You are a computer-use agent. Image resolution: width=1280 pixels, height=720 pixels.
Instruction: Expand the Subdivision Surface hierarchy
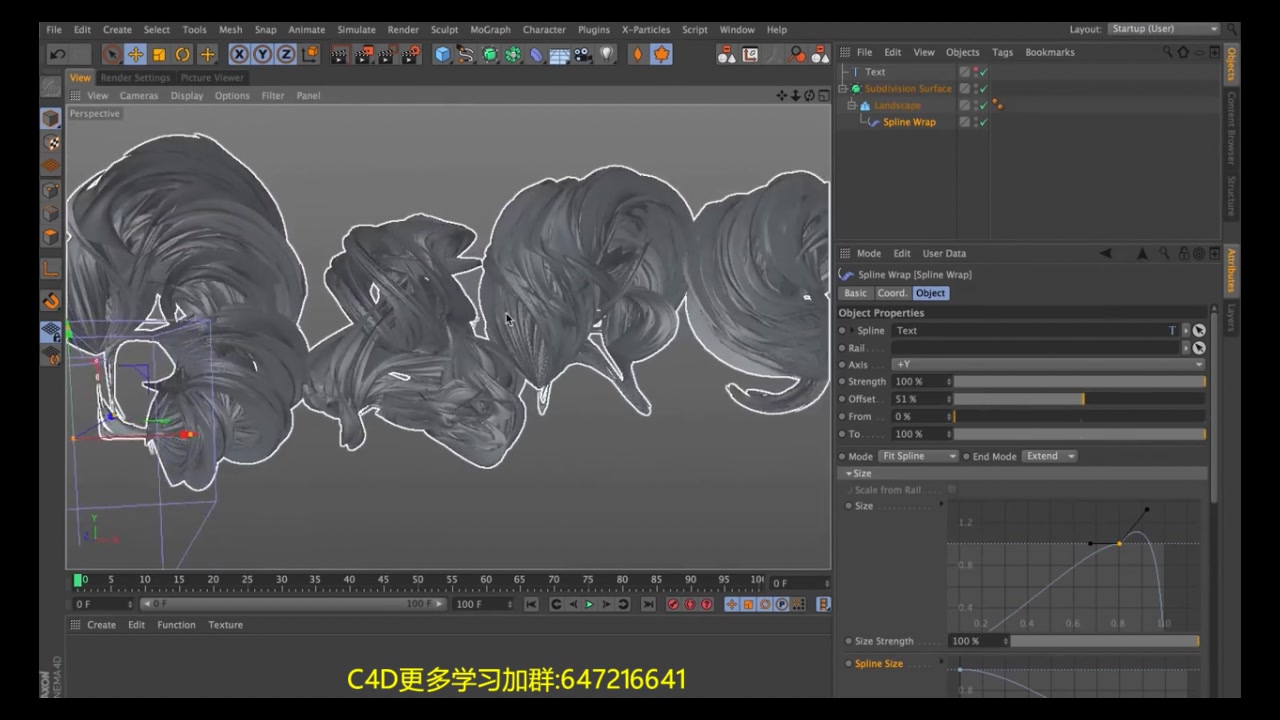click(843, 88)
